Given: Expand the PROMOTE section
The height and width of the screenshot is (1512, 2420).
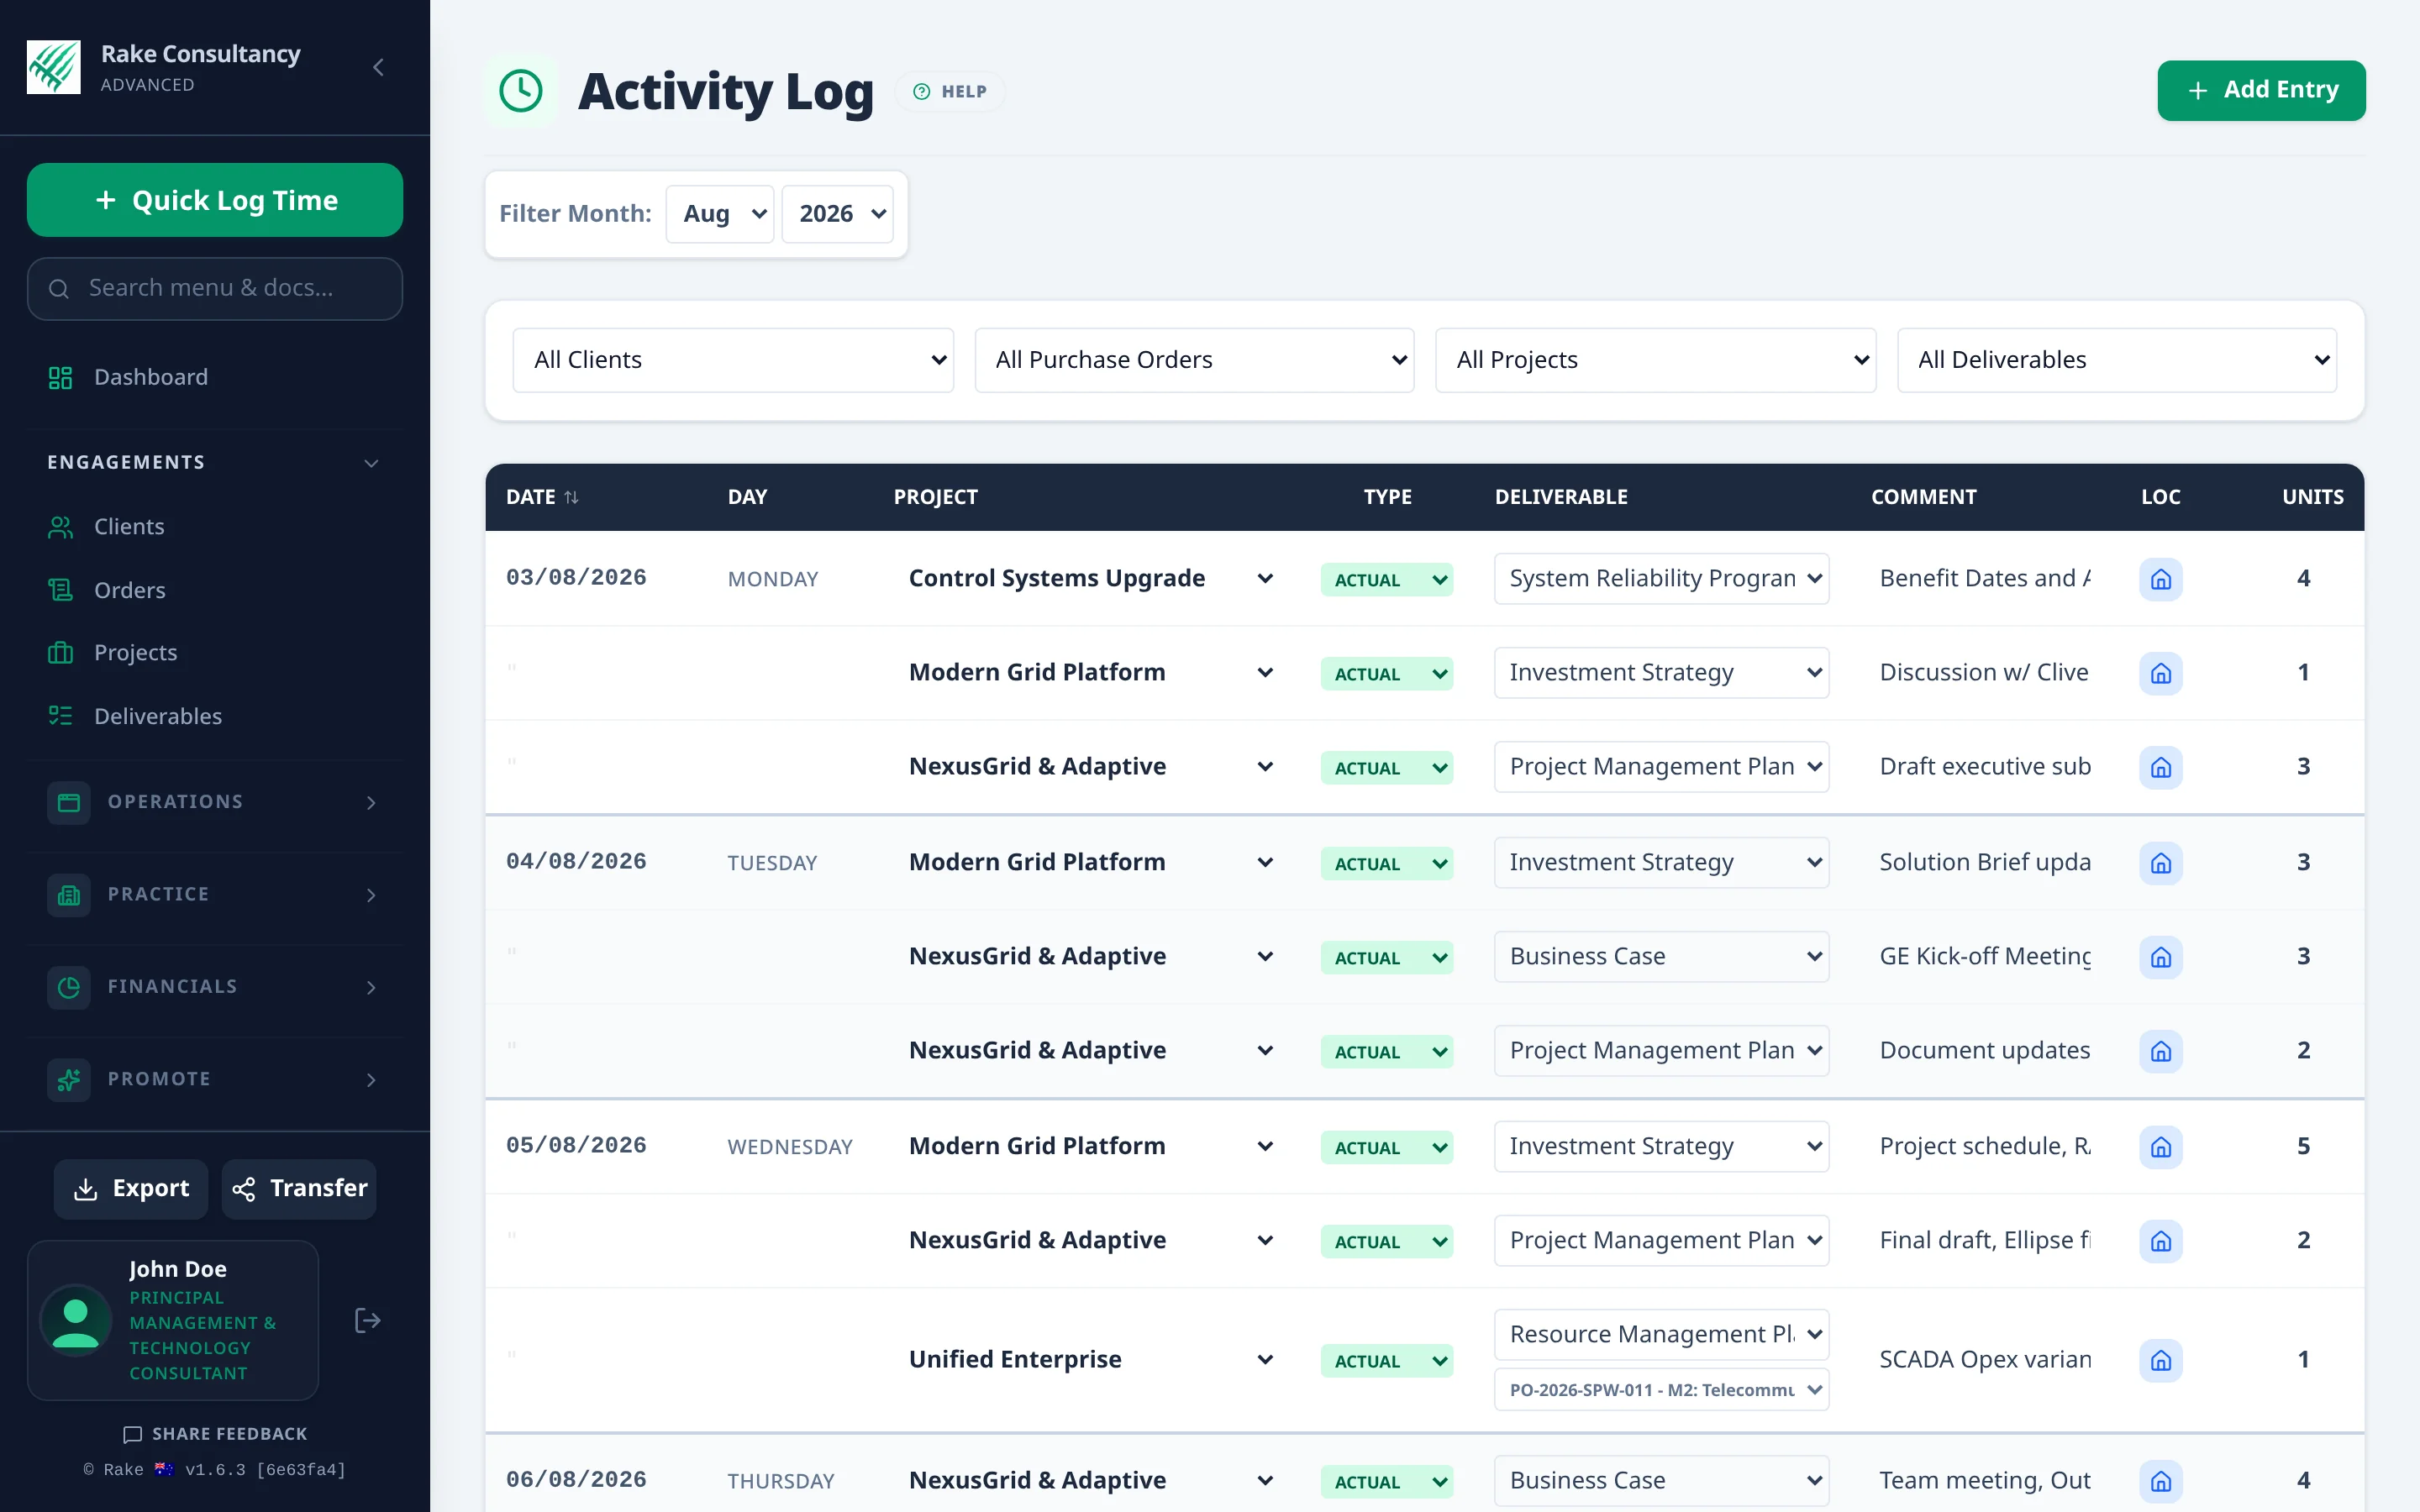Looking at the screenshot, I should coord(215,1080).
